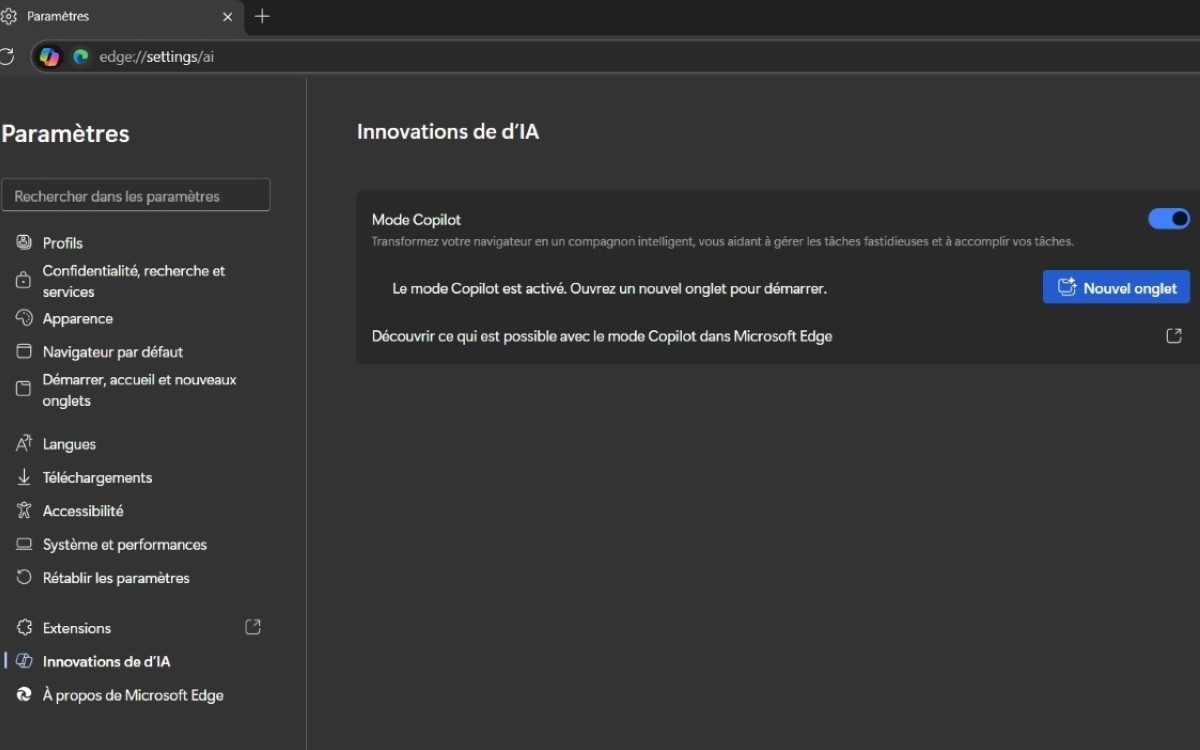Click the address bar edge://settings/ai
The image size is (1200, 750).
coord(157,57)
